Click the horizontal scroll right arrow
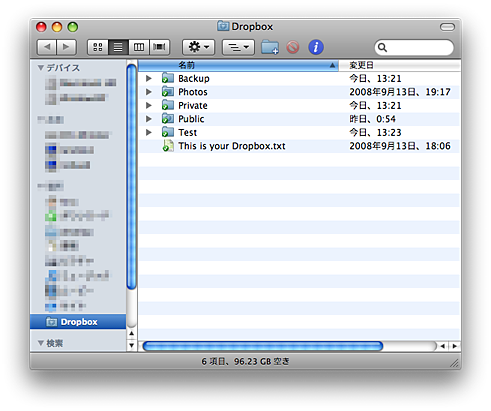491x411 pixels. pos(454,346)
